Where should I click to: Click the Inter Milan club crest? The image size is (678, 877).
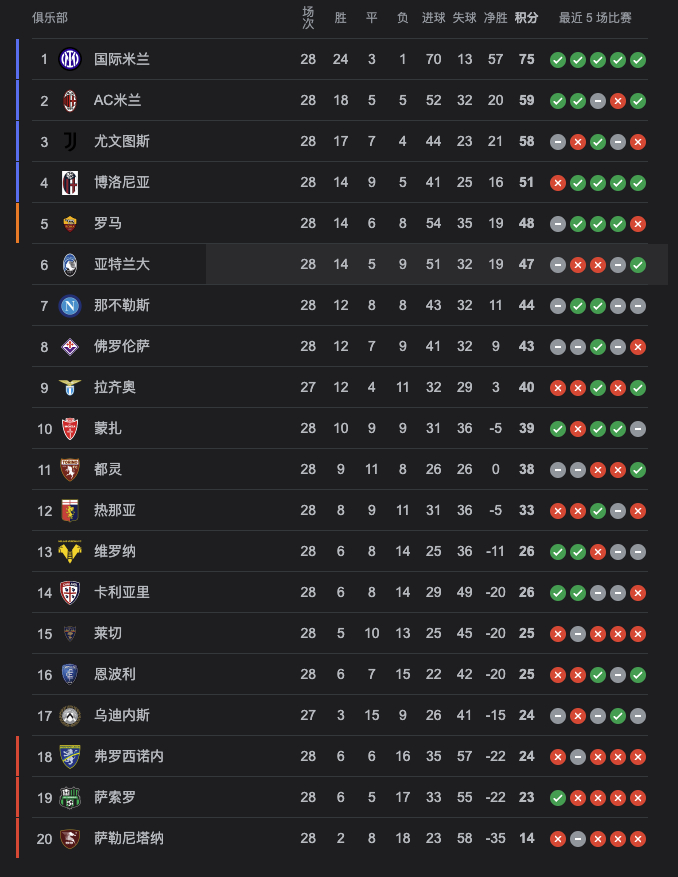click(x=70, y=59)
